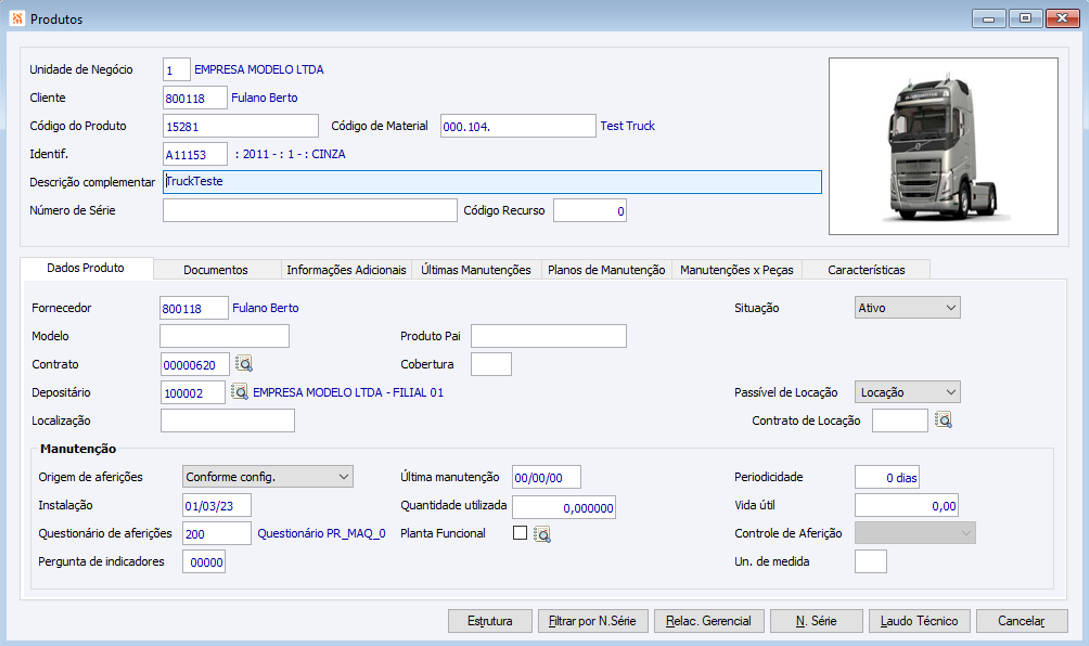Focus the Modelo input field
Image resolution: width=1089 pixels, height=646 pixels.
point(224,336)
